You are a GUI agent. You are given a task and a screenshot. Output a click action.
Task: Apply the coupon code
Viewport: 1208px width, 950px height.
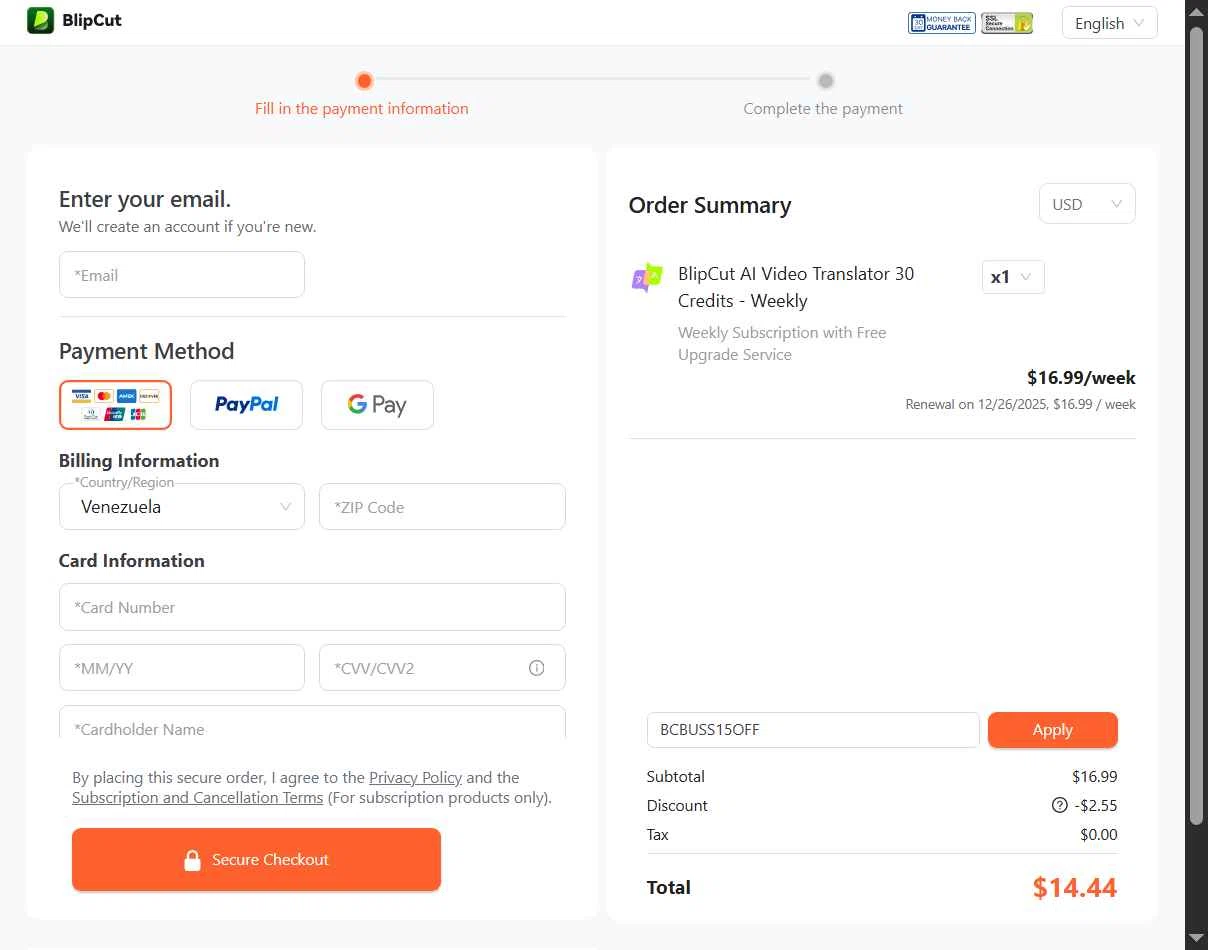click(1053, 730)
